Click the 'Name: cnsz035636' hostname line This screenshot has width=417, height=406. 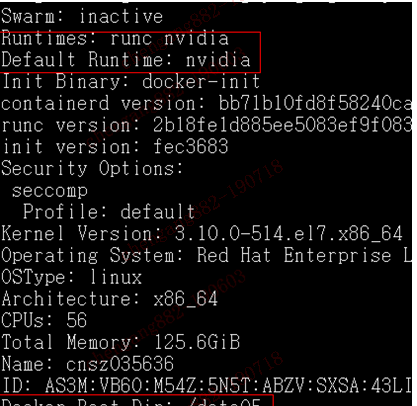(x=87, y=363)
